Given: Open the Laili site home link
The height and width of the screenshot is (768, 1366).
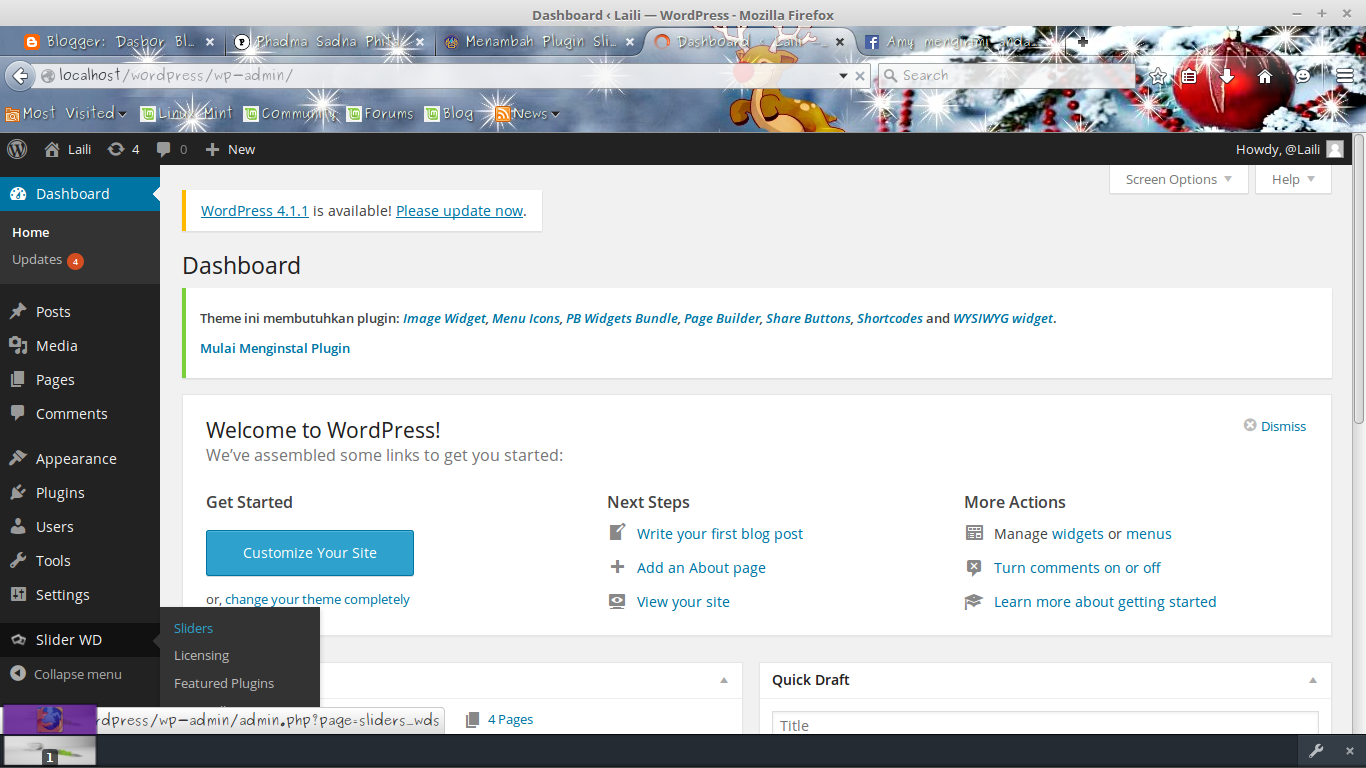Looking at the screenshot, I should [68, 149].
